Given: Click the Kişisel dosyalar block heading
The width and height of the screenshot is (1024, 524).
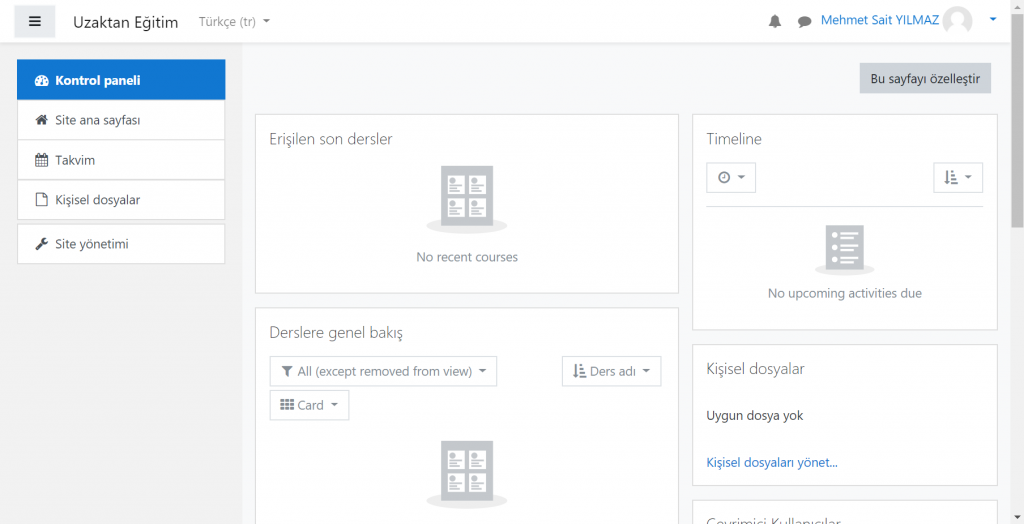Looking at the screenshot, I should [x=755, y=368].
